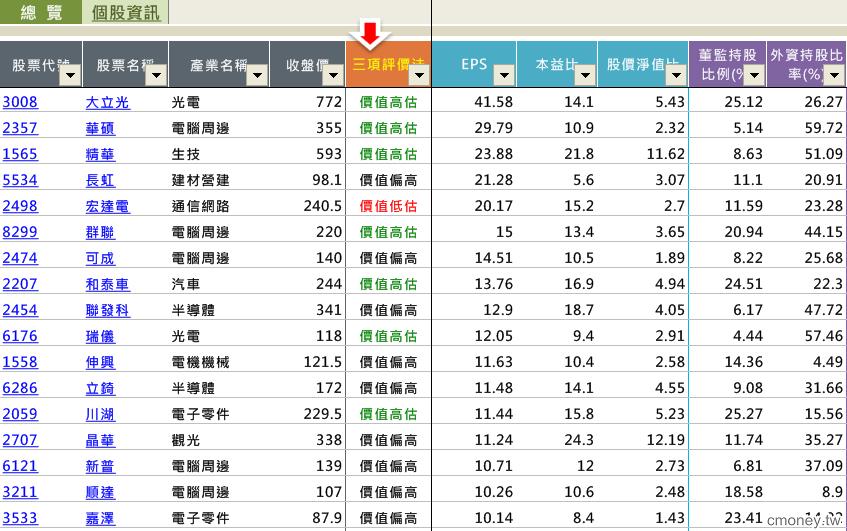This screenshot has height=531, width=847.
Task: Open stock code link 3211
Action: coord(20,492)
